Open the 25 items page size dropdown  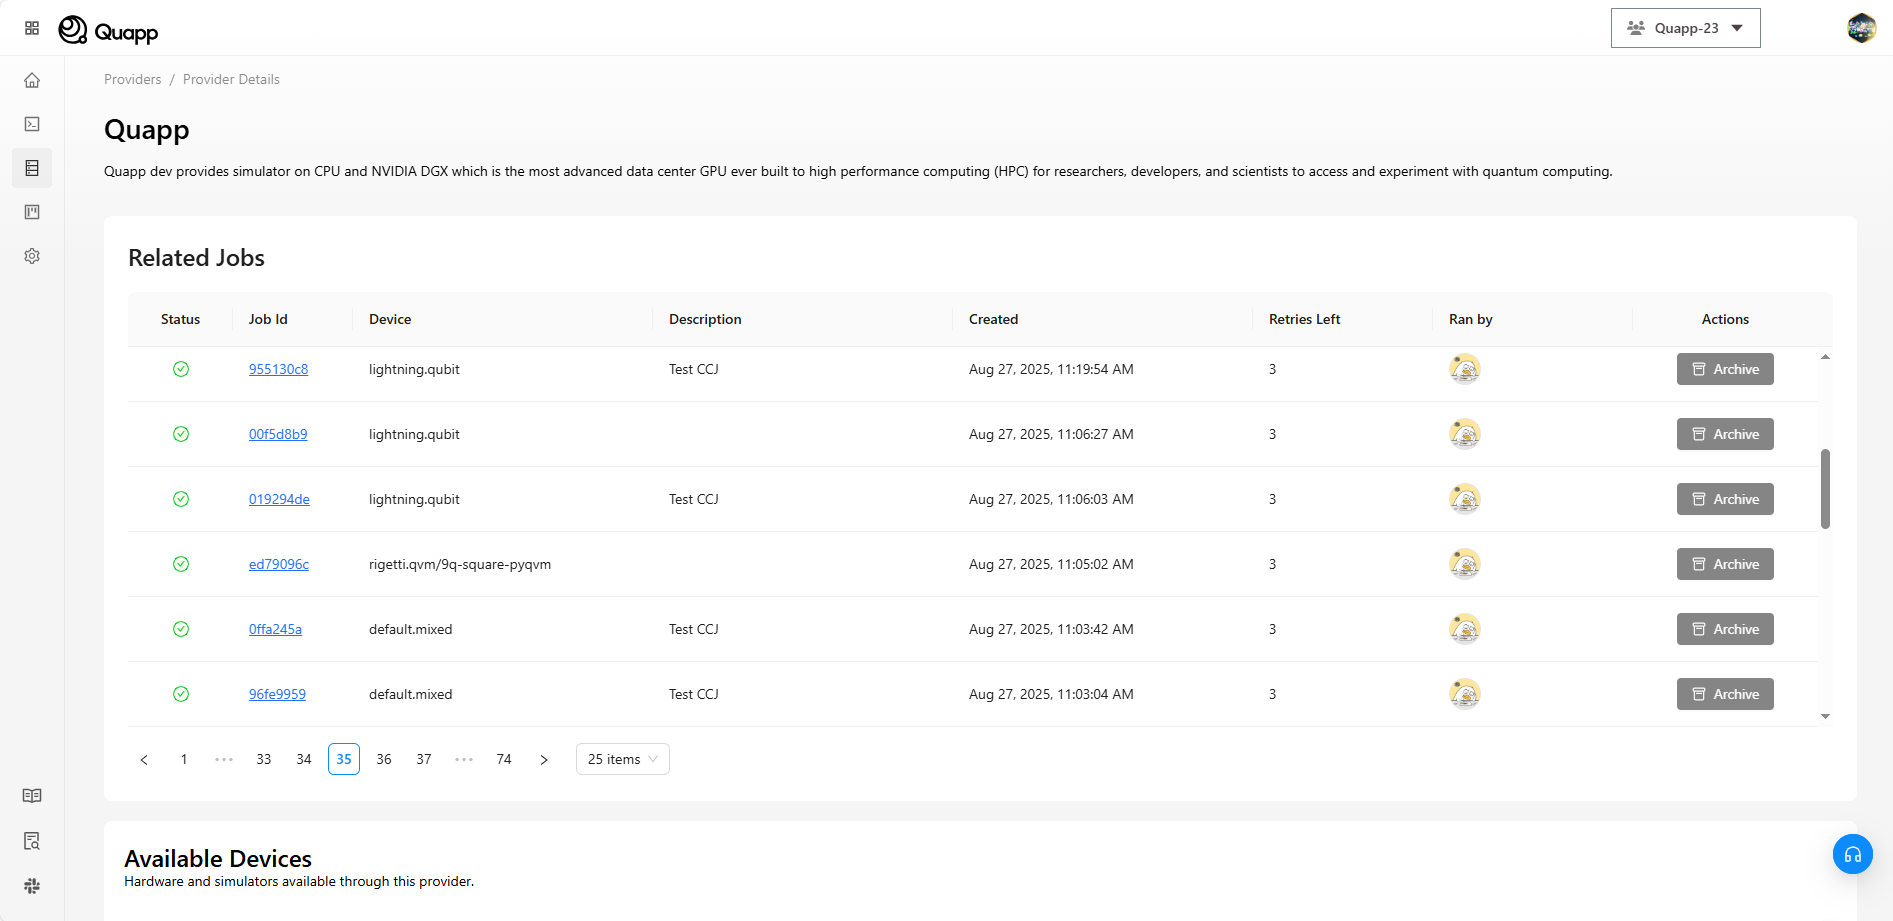click(x=622, y=759)
